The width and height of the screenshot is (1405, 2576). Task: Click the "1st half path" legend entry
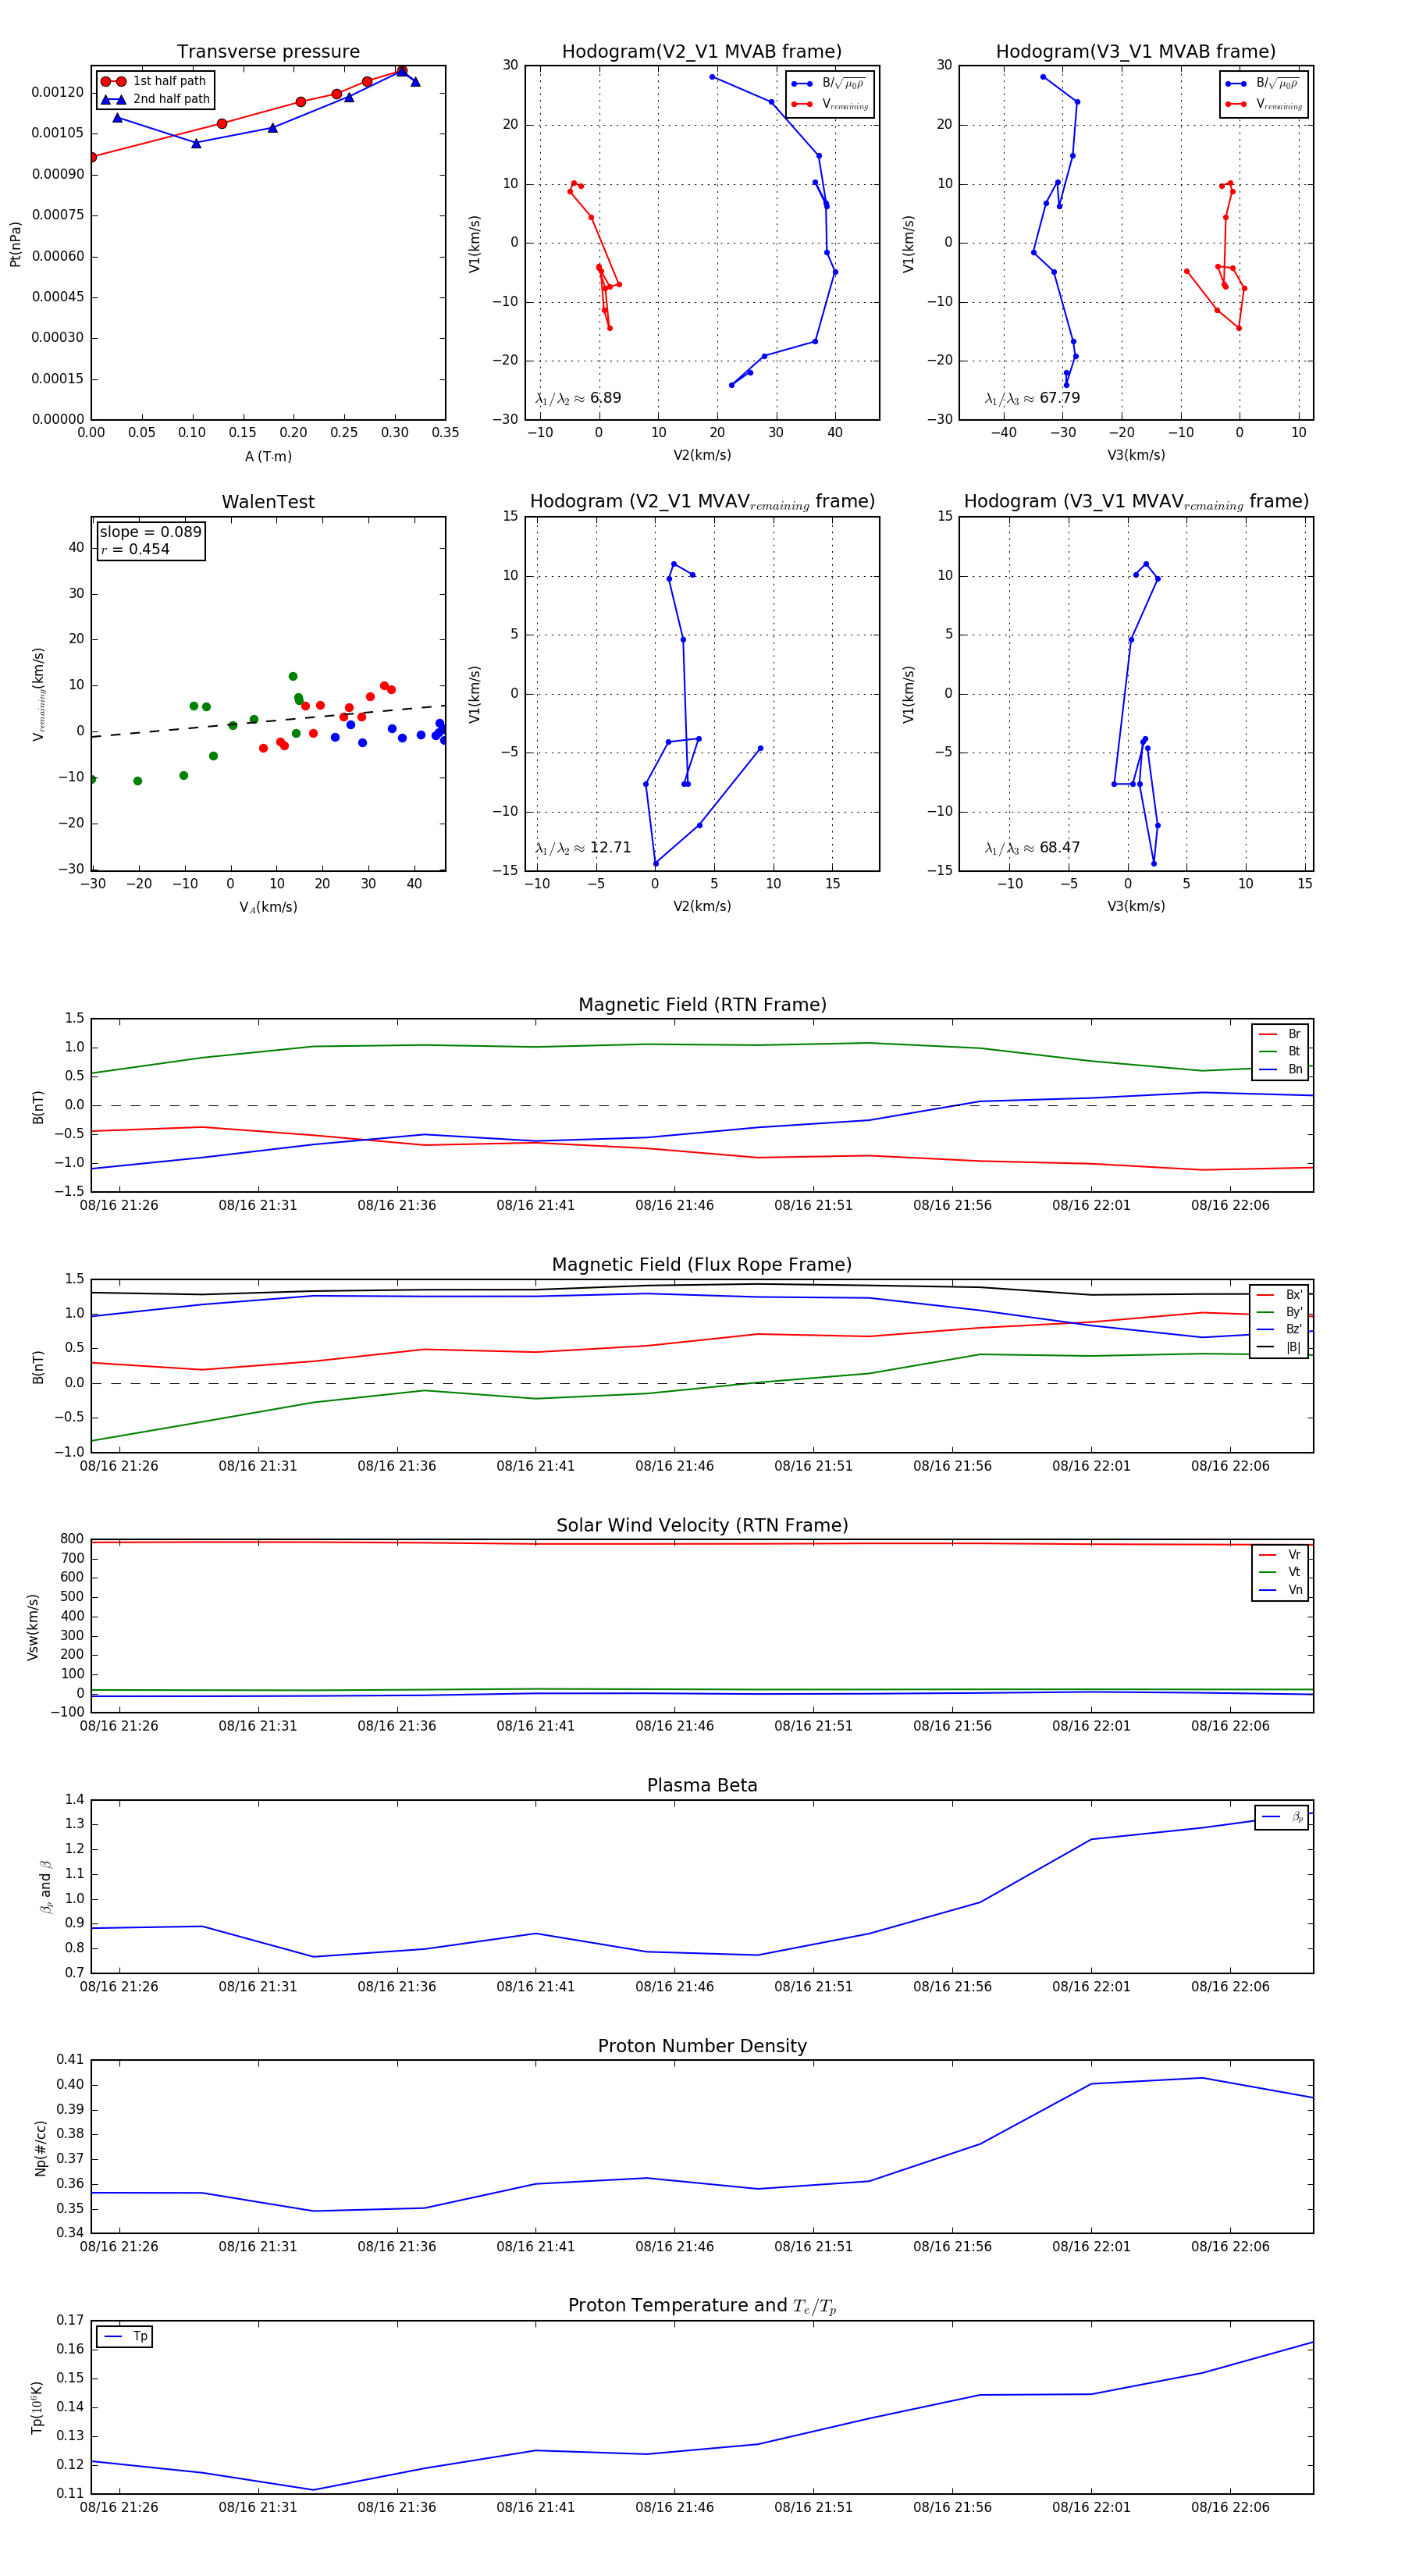(154, 81)
